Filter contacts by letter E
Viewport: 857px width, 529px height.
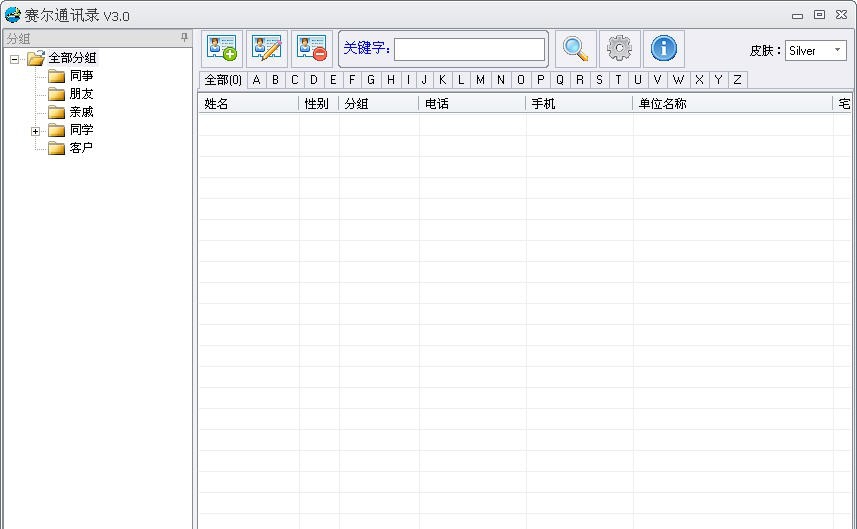point(333,80)
